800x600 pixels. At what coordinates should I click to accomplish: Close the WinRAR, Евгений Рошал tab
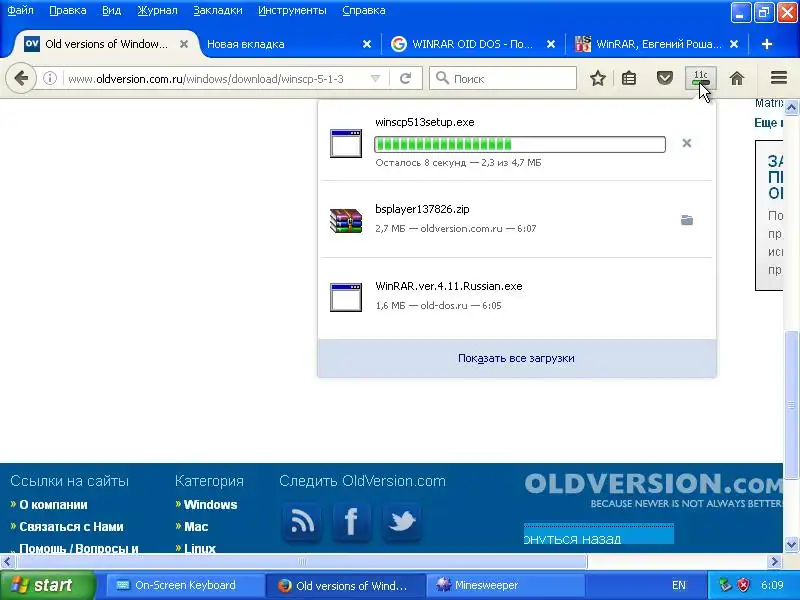point(734,44)
